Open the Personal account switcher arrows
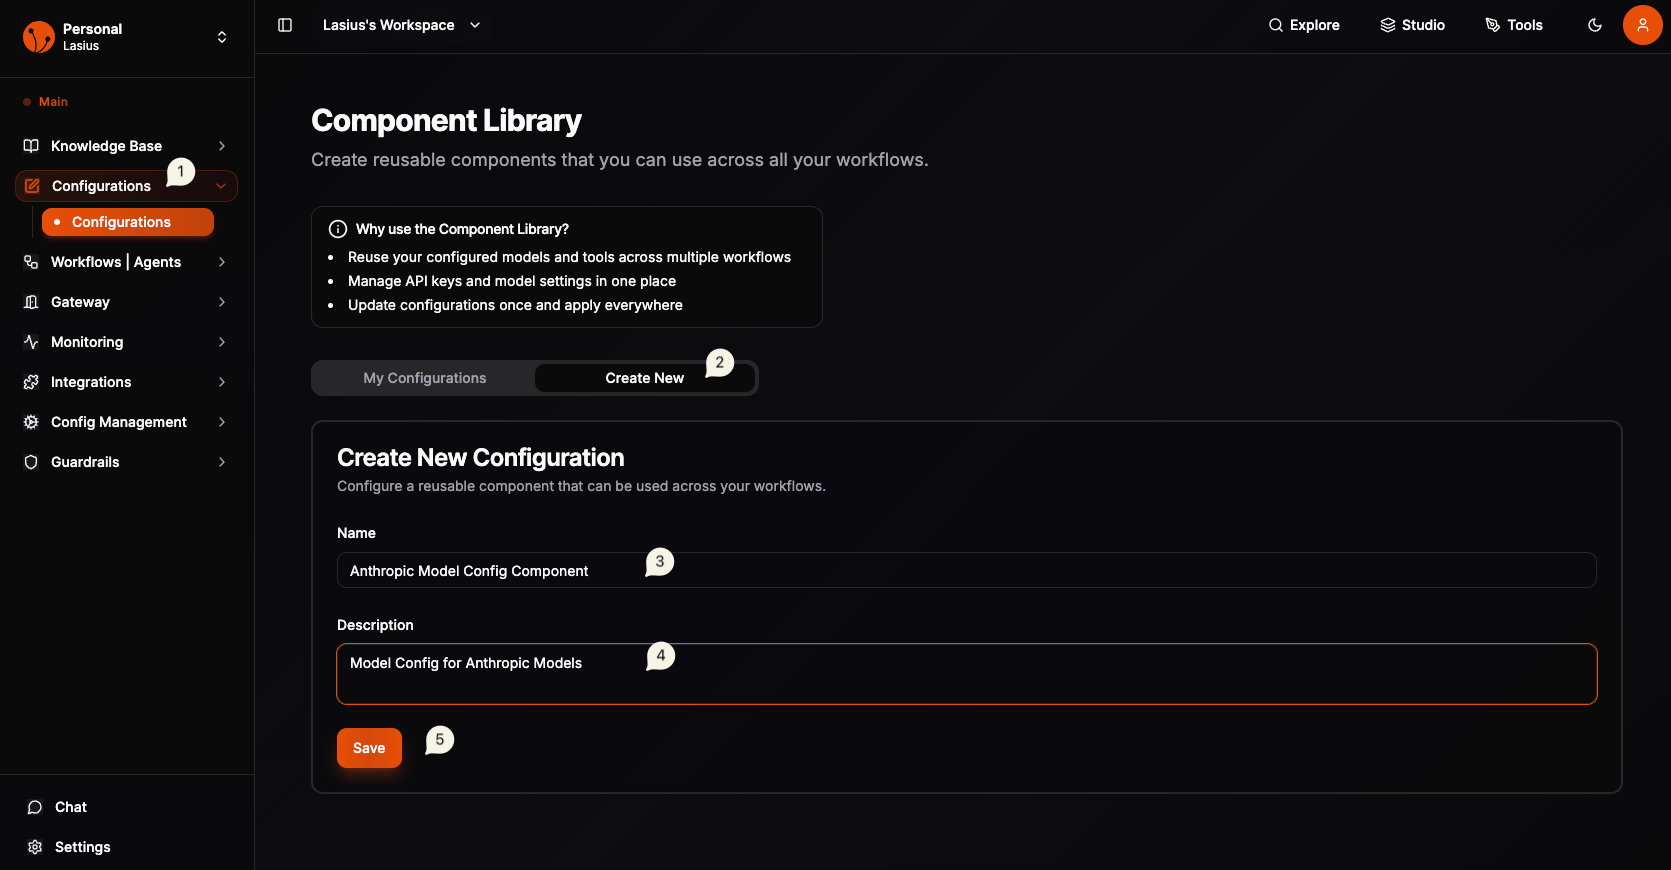The image size is (1671, 870). [x=222, y=37]
